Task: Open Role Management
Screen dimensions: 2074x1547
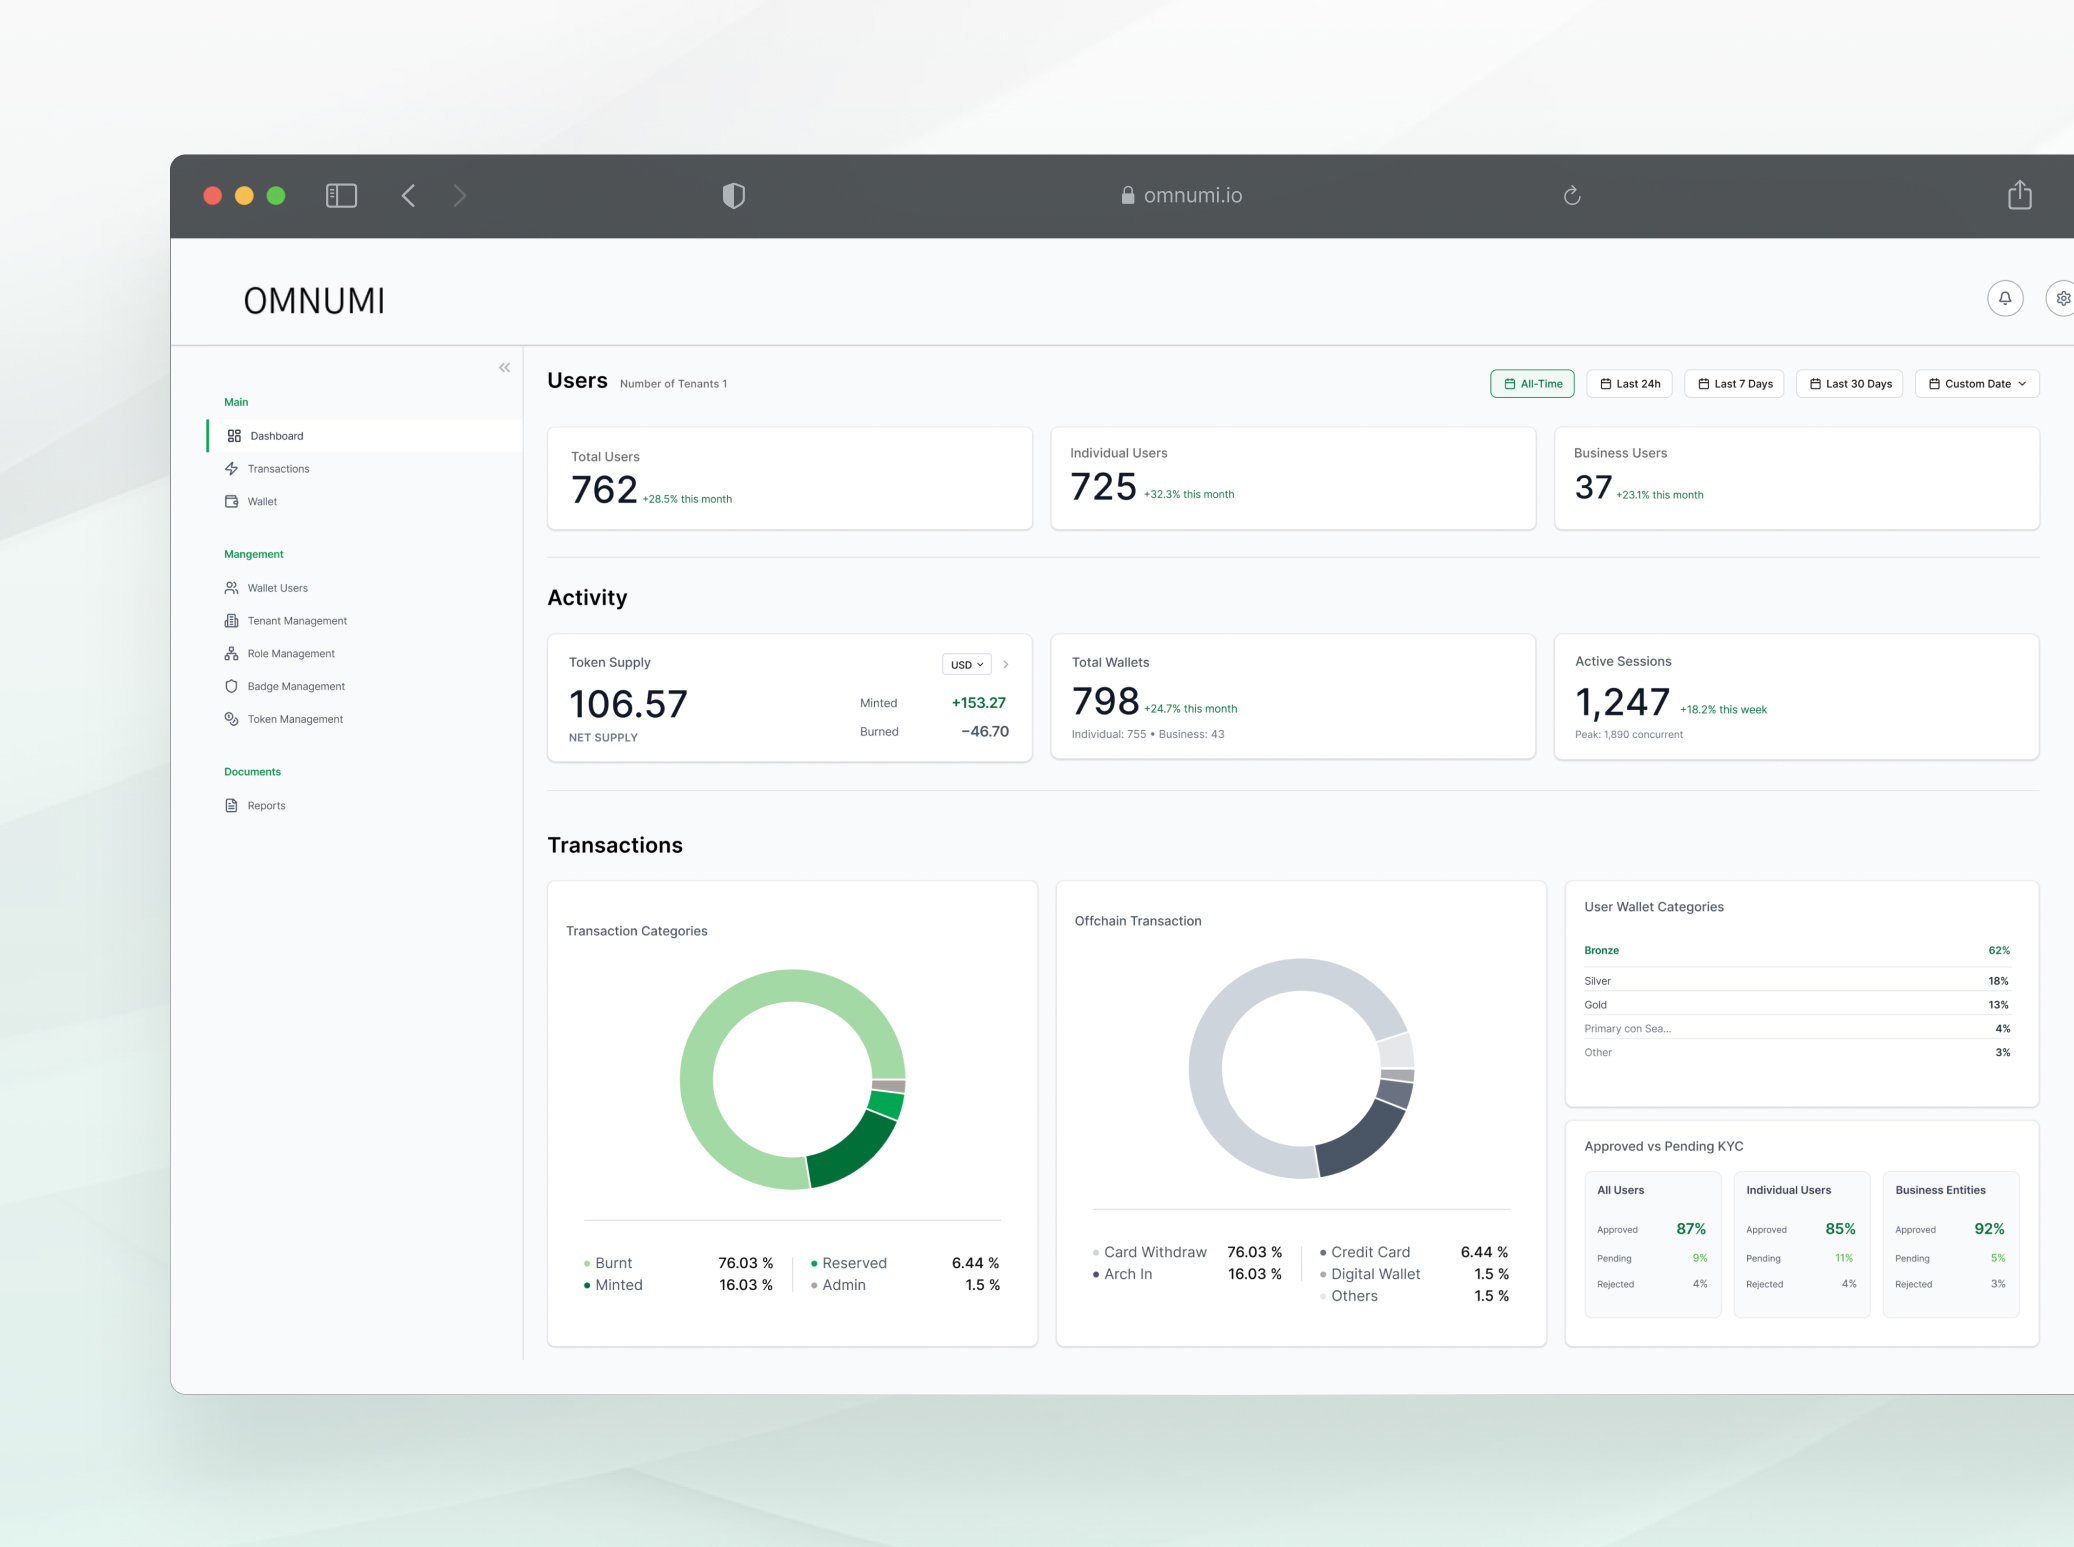Action: (x=291, y=653)
